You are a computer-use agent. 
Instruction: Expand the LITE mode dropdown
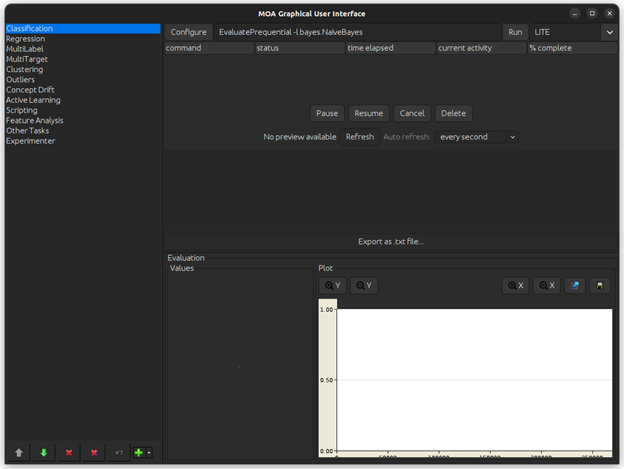point(609,32)
